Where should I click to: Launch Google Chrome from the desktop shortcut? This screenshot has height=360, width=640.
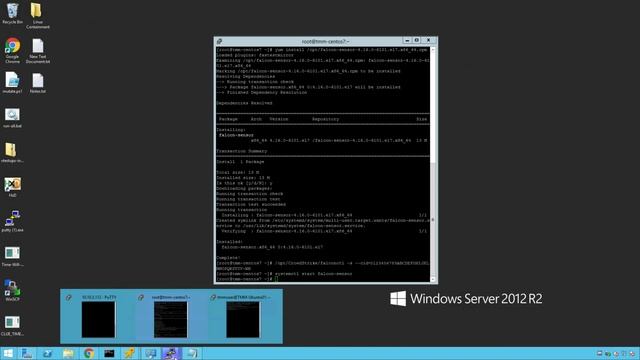12,50
